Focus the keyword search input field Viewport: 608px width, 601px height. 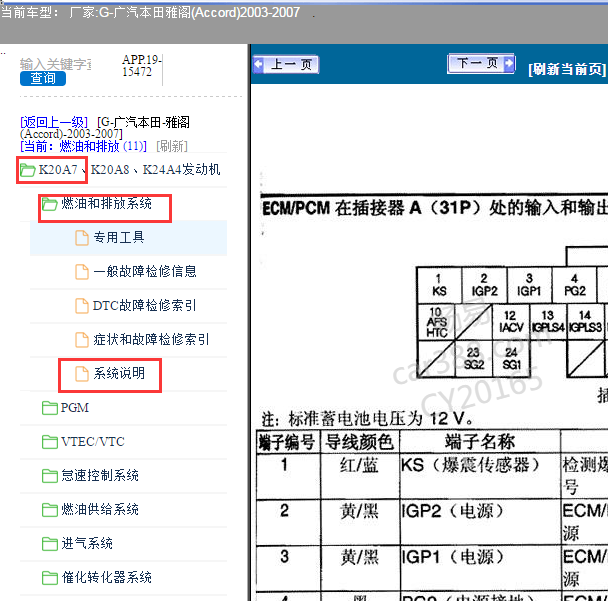click(55, 64)
